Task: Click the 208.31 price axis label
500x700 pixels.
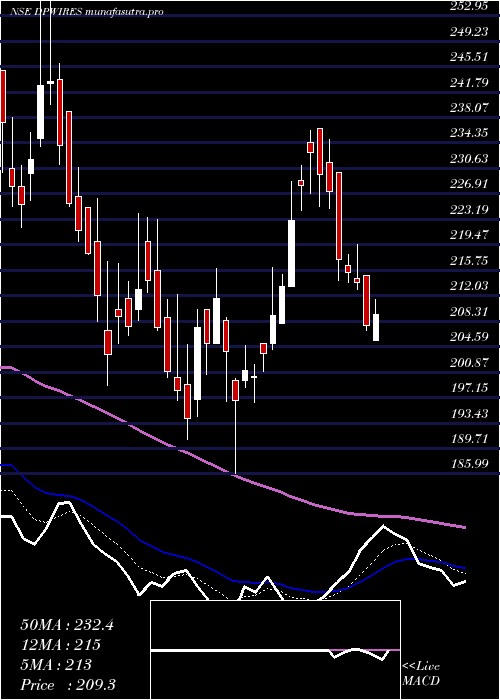Action: (x=470, y=312)
